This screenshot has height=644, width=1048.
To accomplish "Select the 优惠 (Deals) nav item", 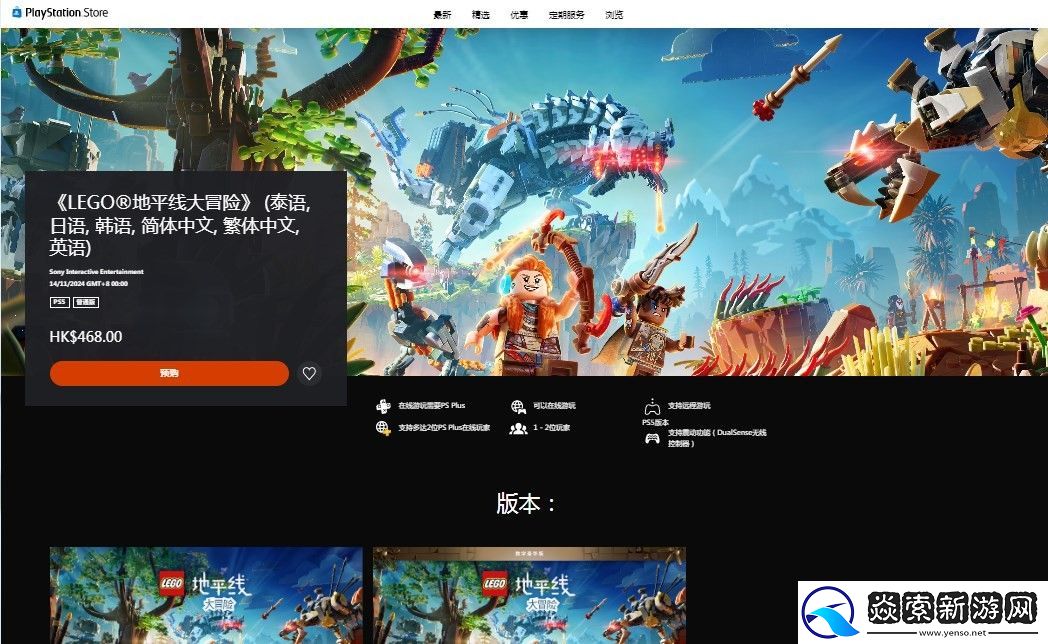I will click(519, 14).
